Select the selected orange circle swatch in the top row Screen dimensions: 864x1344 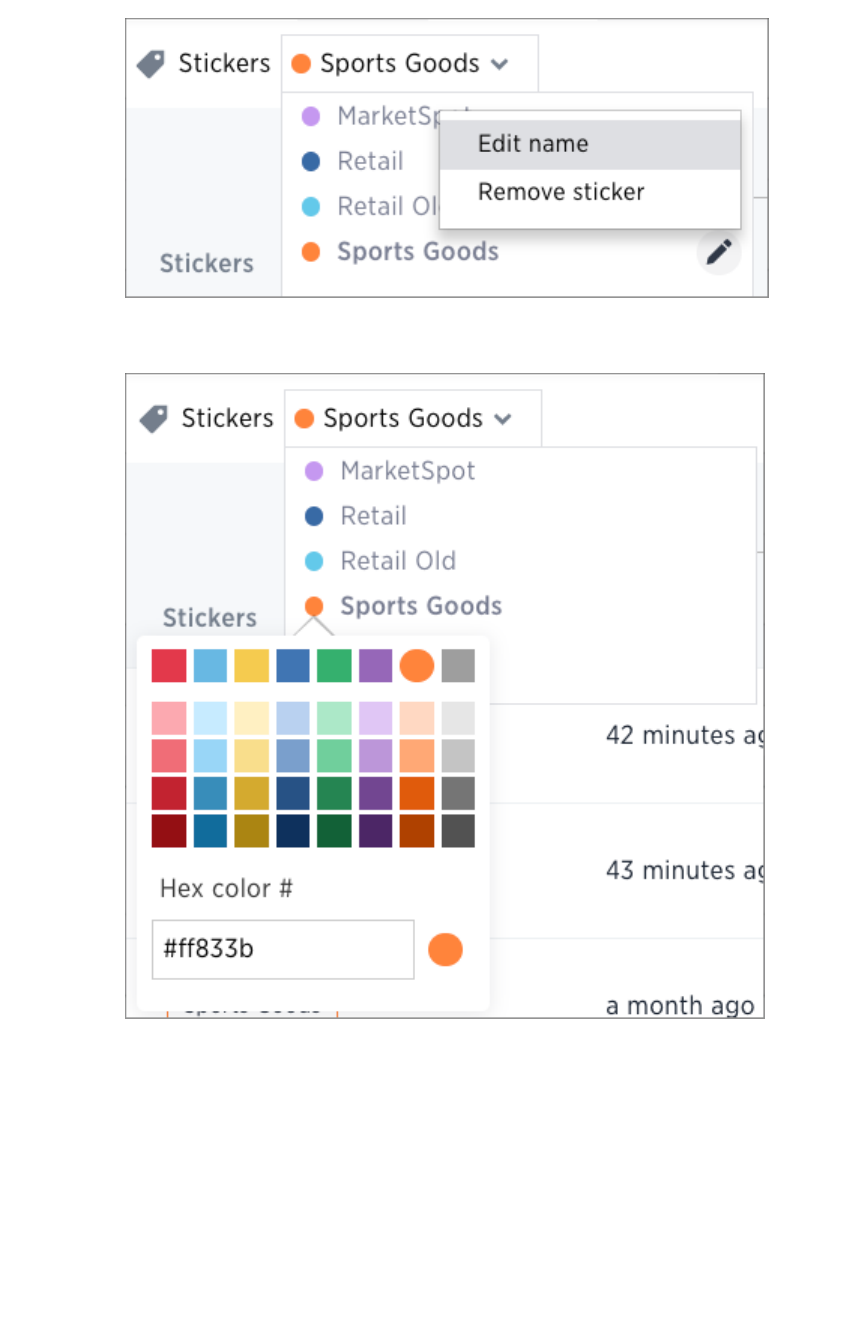(417, 666)
